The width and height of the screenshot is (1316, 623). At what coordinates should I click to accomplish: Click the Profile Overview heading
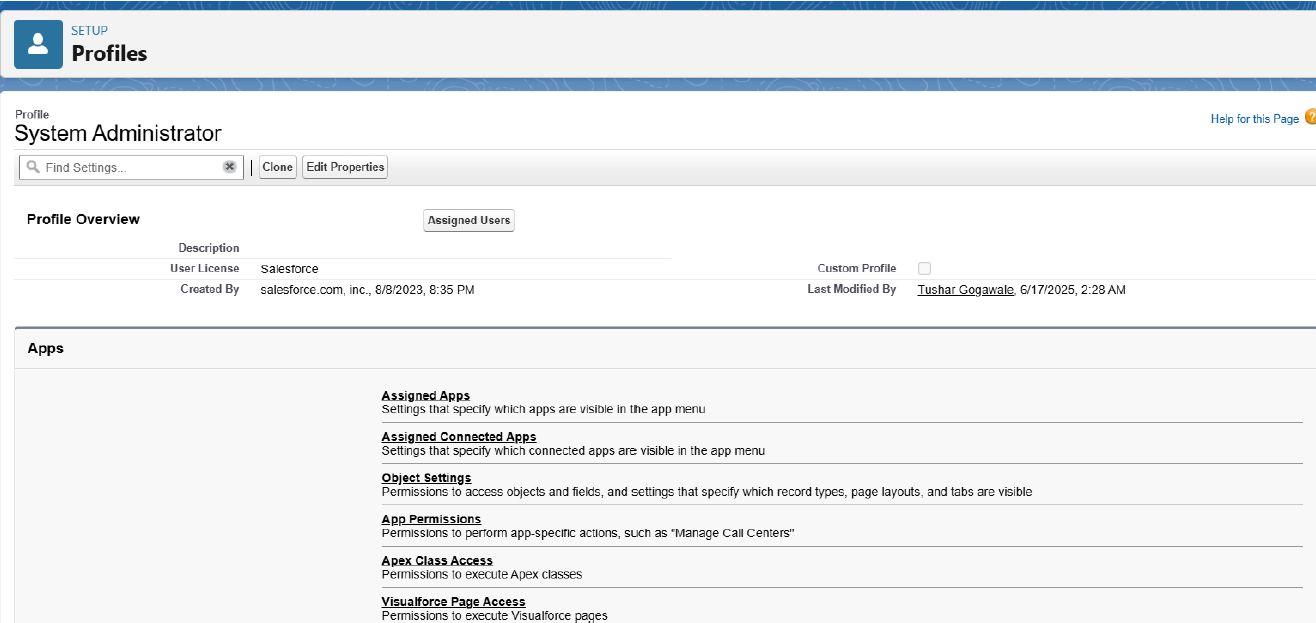pyautogui.click(x=83, y=219)
